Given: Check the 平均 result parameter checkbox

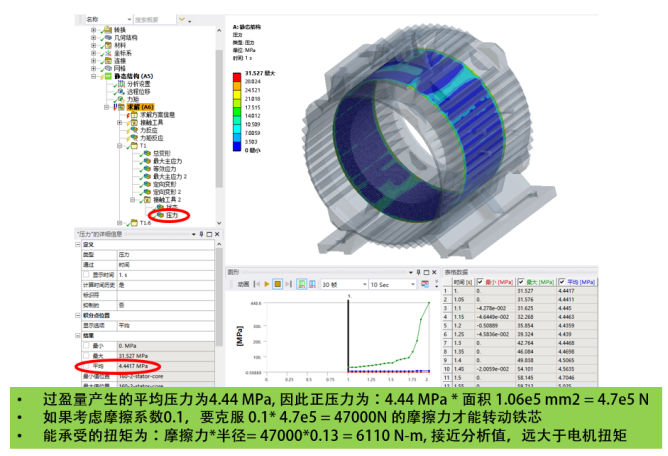Looking at the screenshot, I should coord(86,366).
